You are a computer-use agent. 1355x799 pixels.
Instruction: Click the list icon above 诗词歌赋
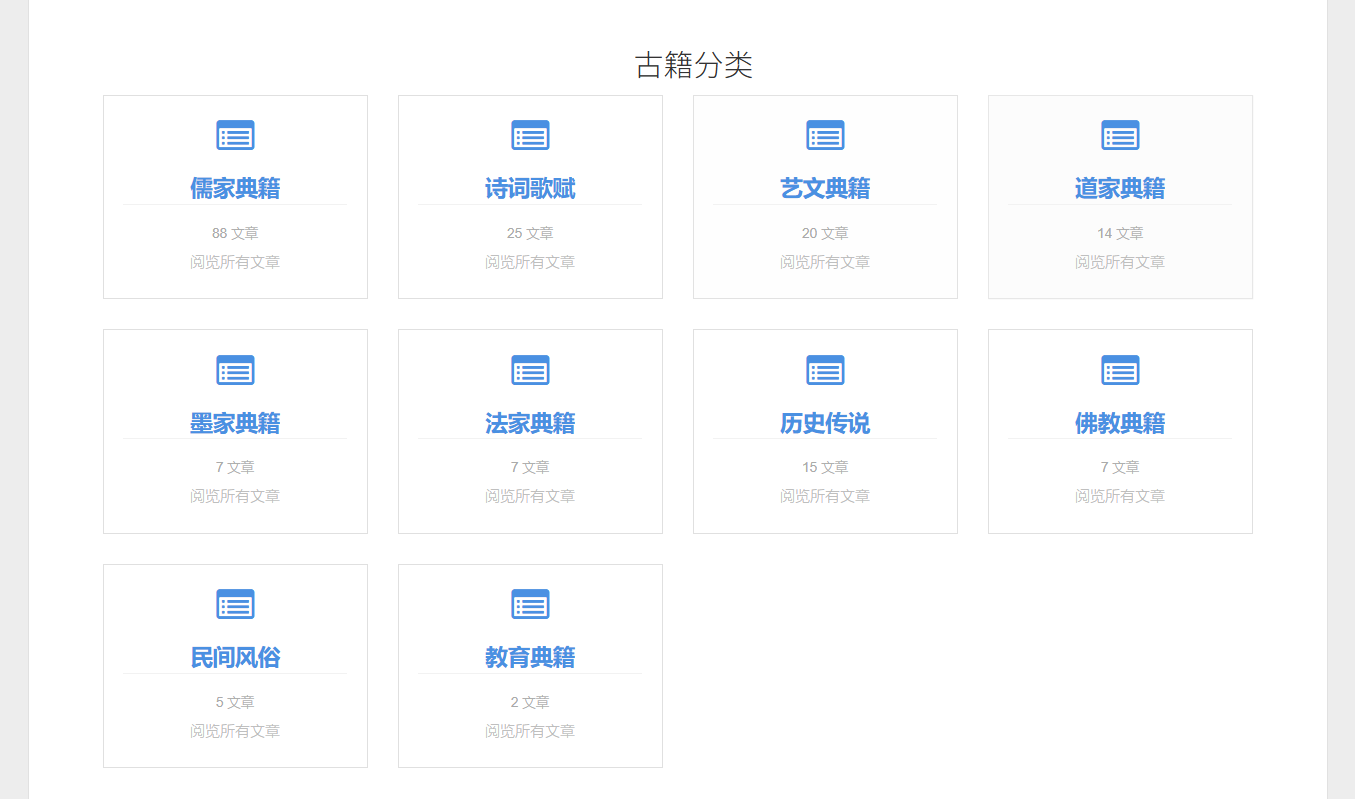tap(530, 135)
